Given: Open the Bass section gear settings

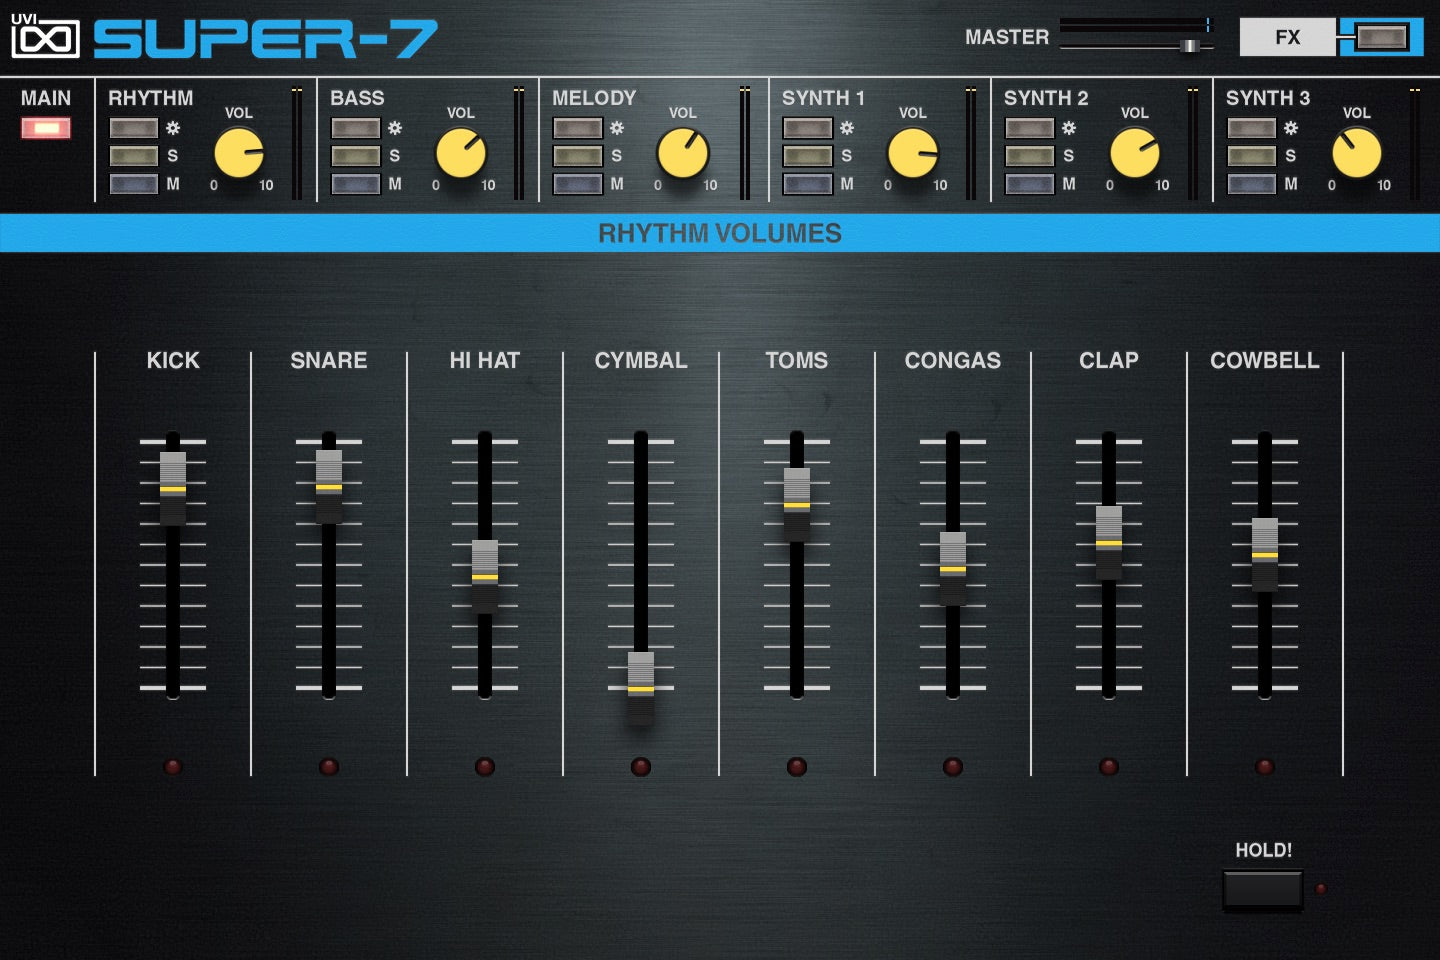Looking at the screenshot, I should click(x=356, y=128).
